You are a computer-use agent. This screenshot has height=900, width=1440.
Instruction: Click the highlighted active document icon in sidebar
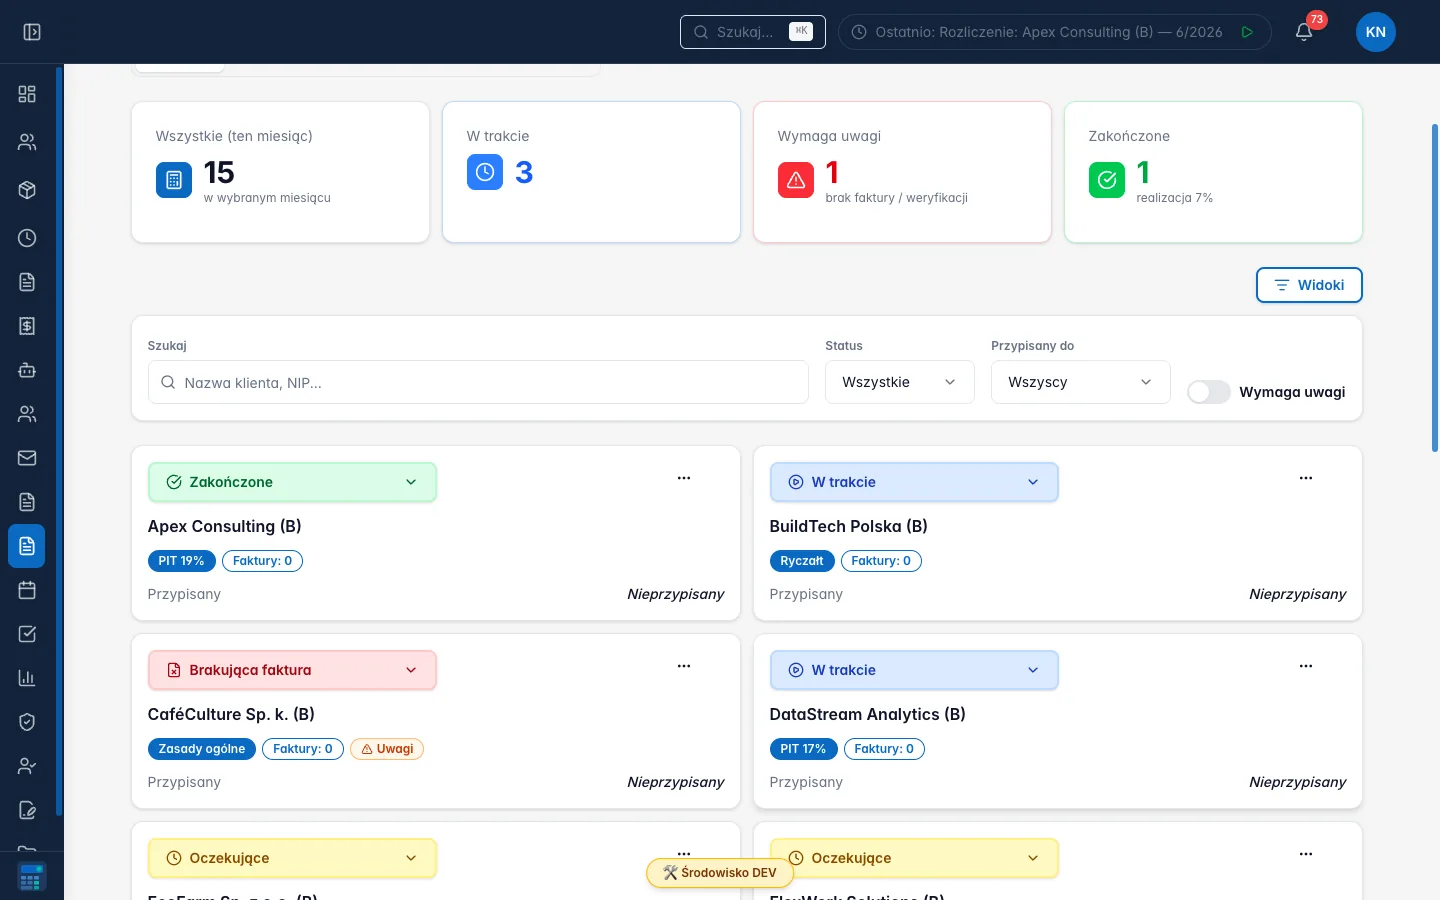(27, 546)
